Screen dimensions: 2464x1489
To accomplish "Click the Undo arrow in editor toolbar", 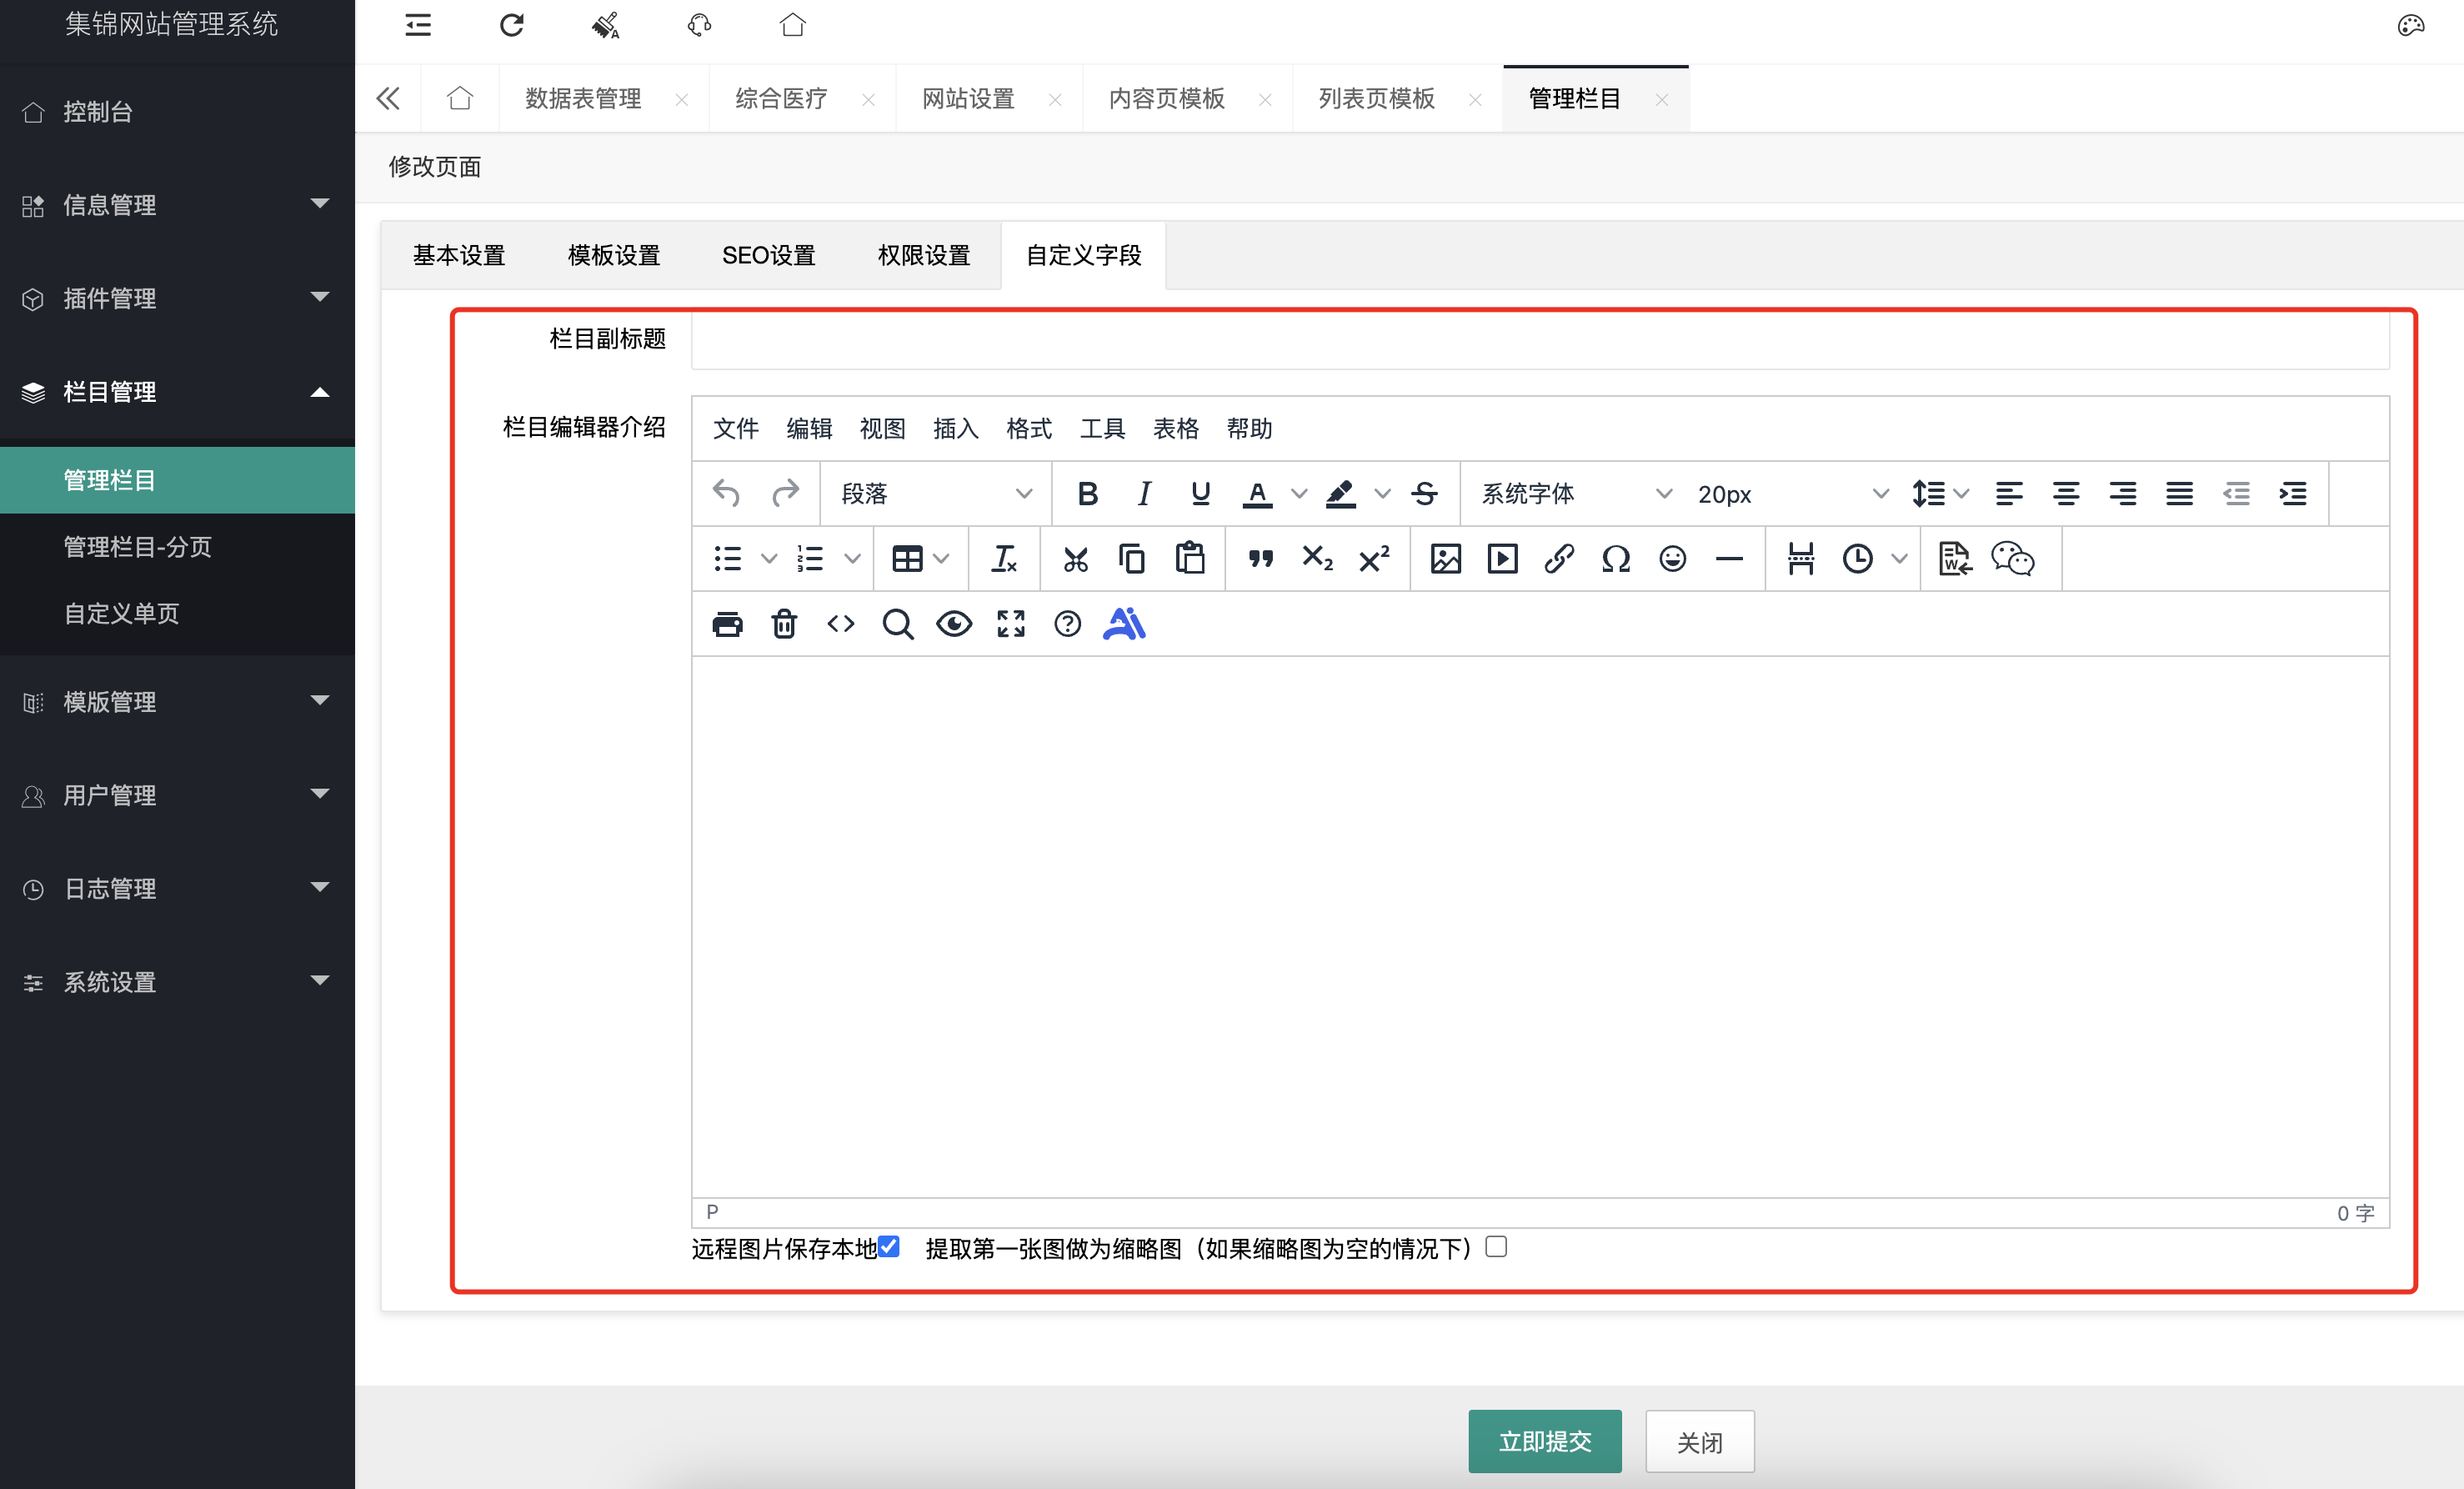I will tap(726, 493).
